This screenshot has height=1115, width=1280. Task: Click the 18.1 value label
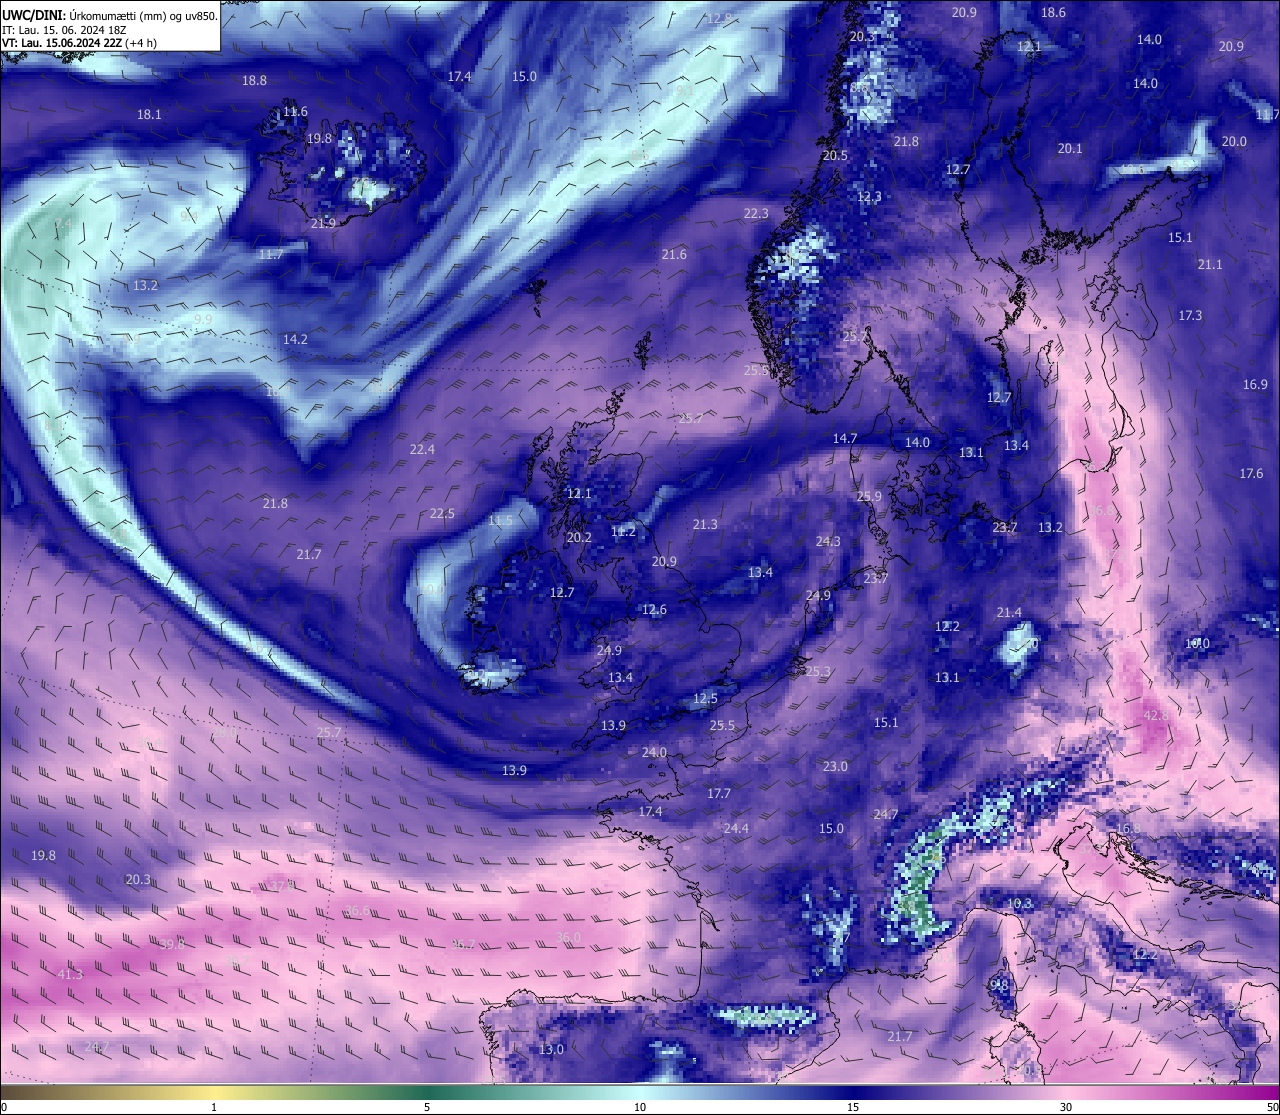coord(149,114)
